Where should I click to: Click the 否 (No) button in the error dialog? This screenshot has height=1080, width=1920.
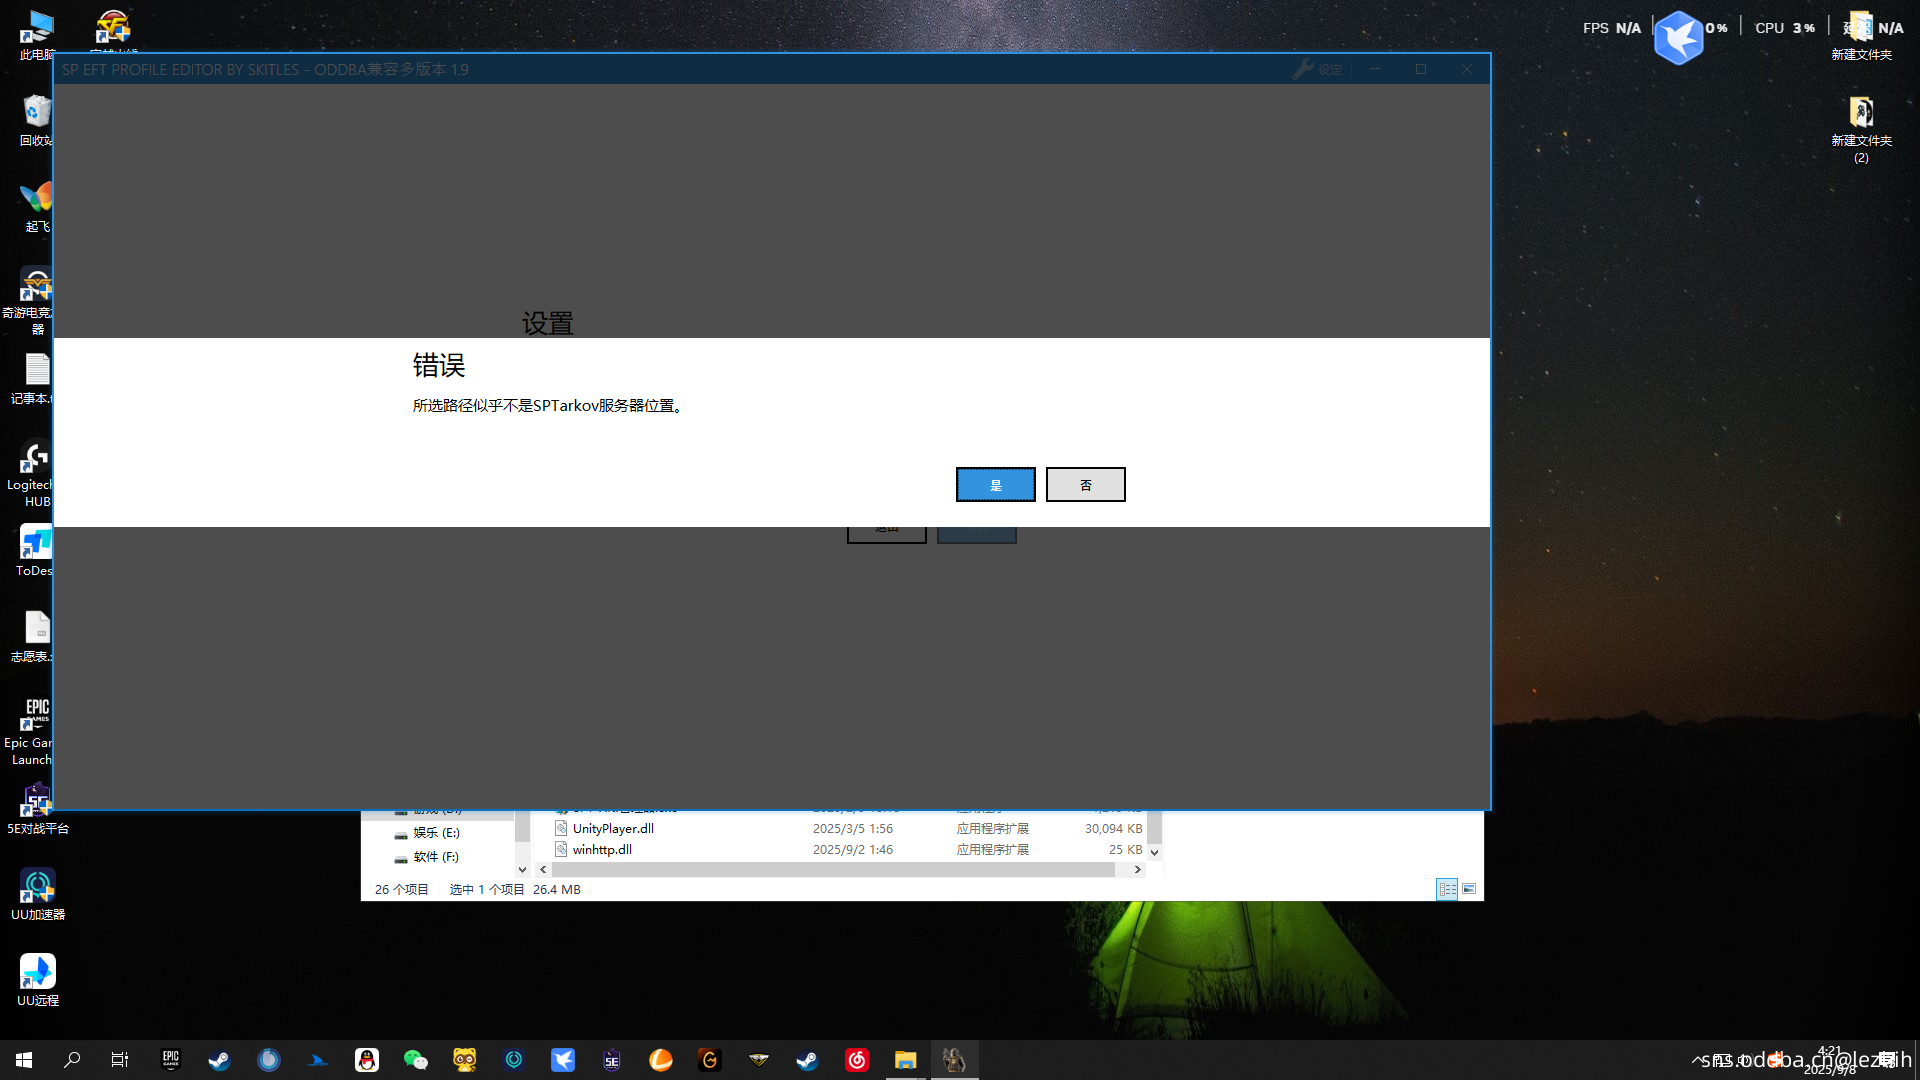click(x=1085, y=485)
